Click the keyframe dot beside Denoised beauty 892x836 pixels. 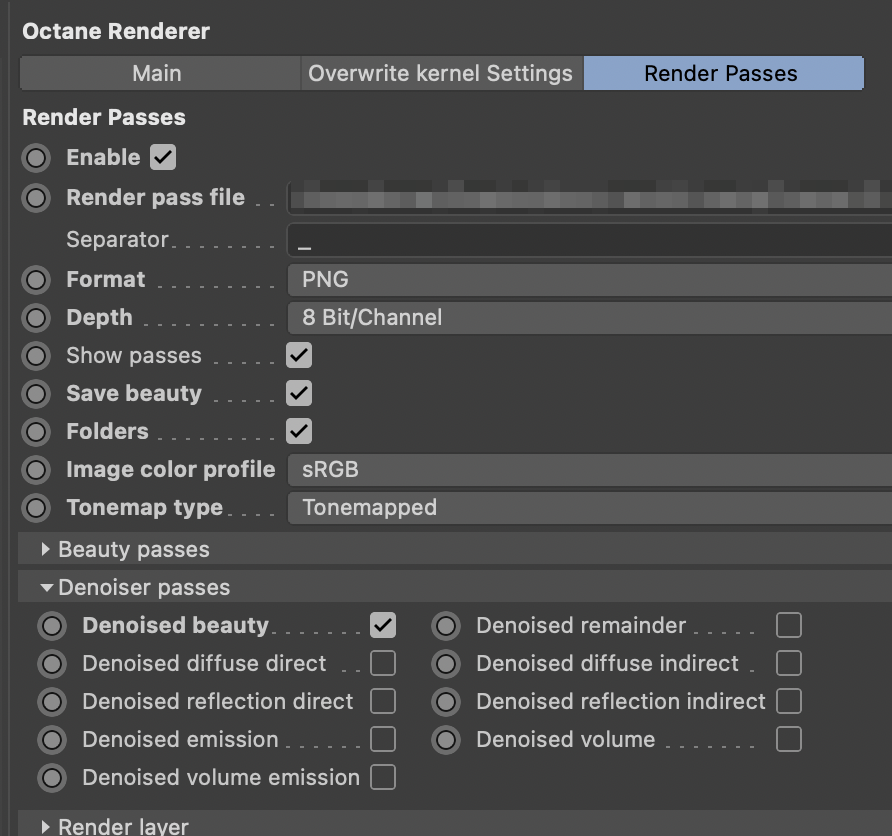click(52, 626)
